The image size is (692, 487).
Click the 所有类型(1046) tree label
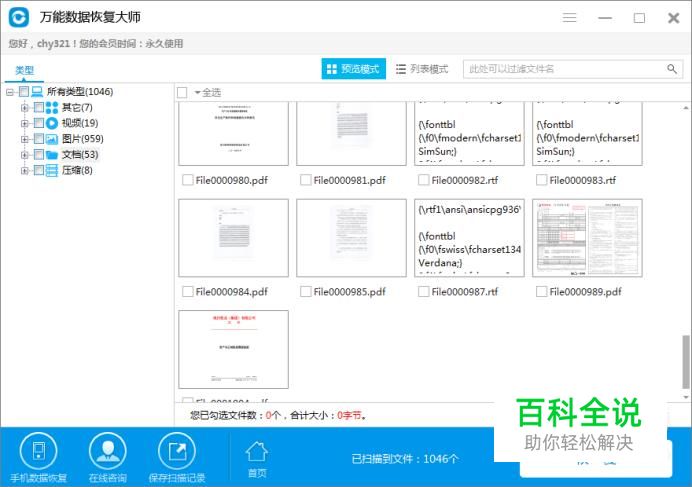pos(80,92)
